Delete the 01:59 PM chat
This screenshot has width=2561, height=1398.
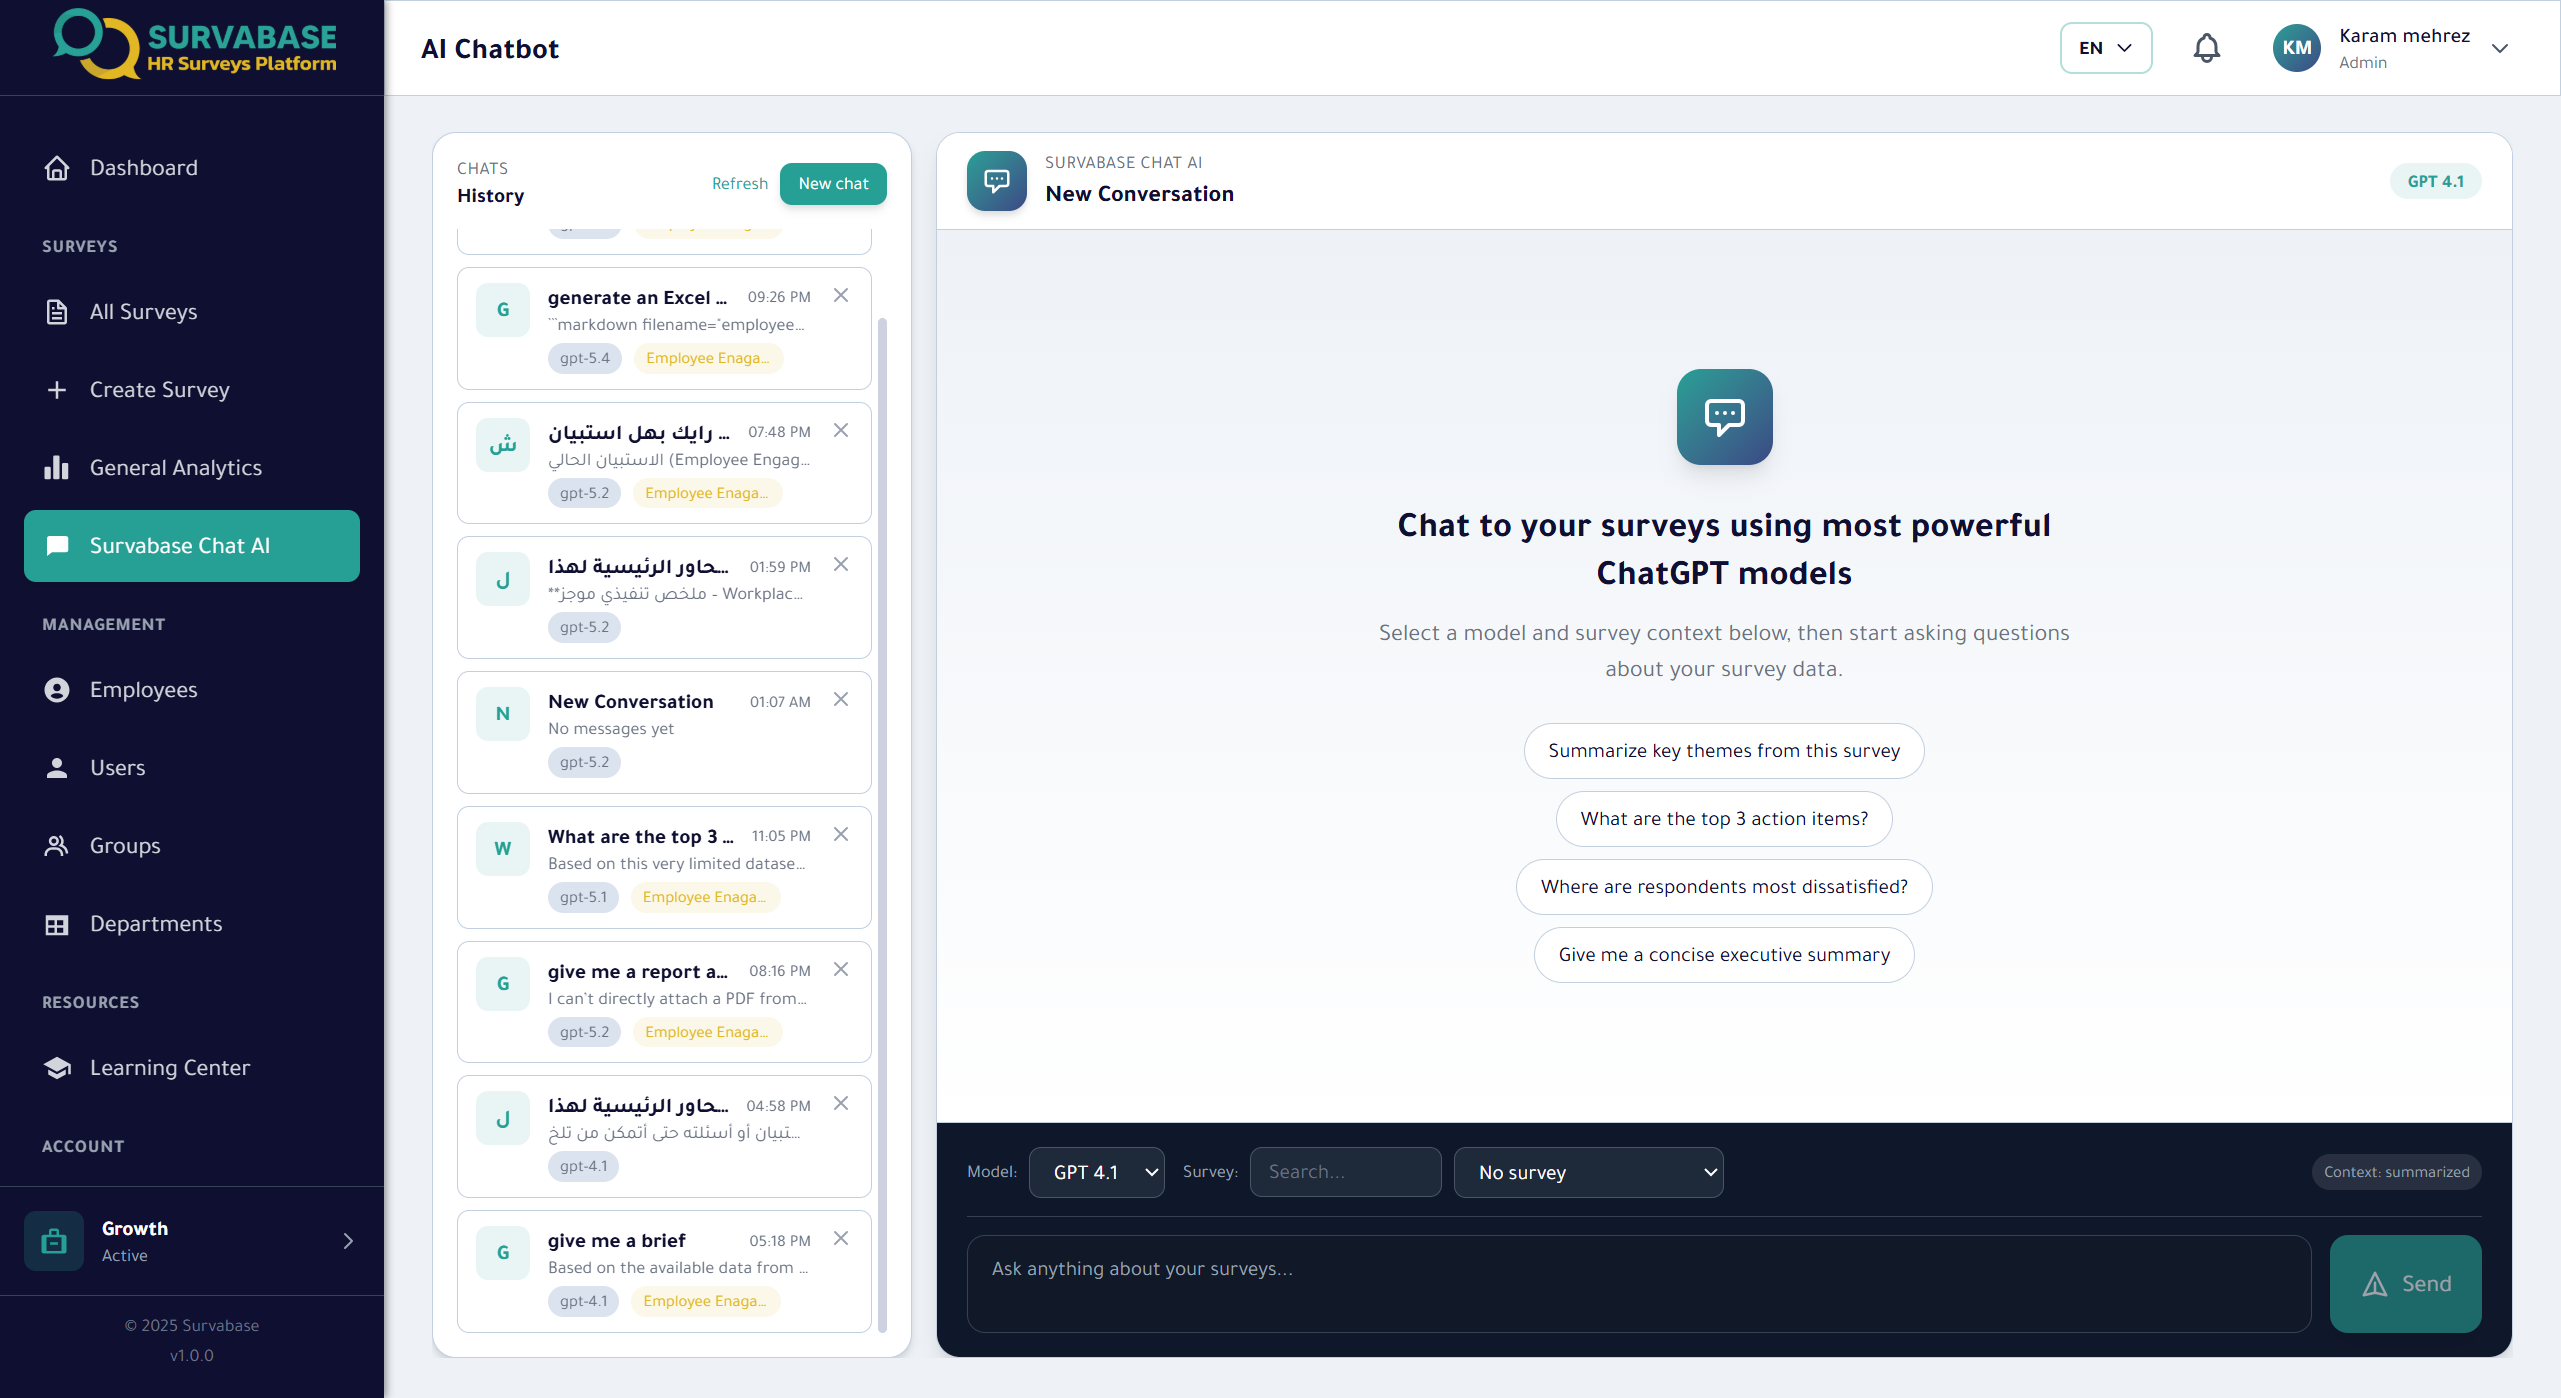click(x=841, y=565)
